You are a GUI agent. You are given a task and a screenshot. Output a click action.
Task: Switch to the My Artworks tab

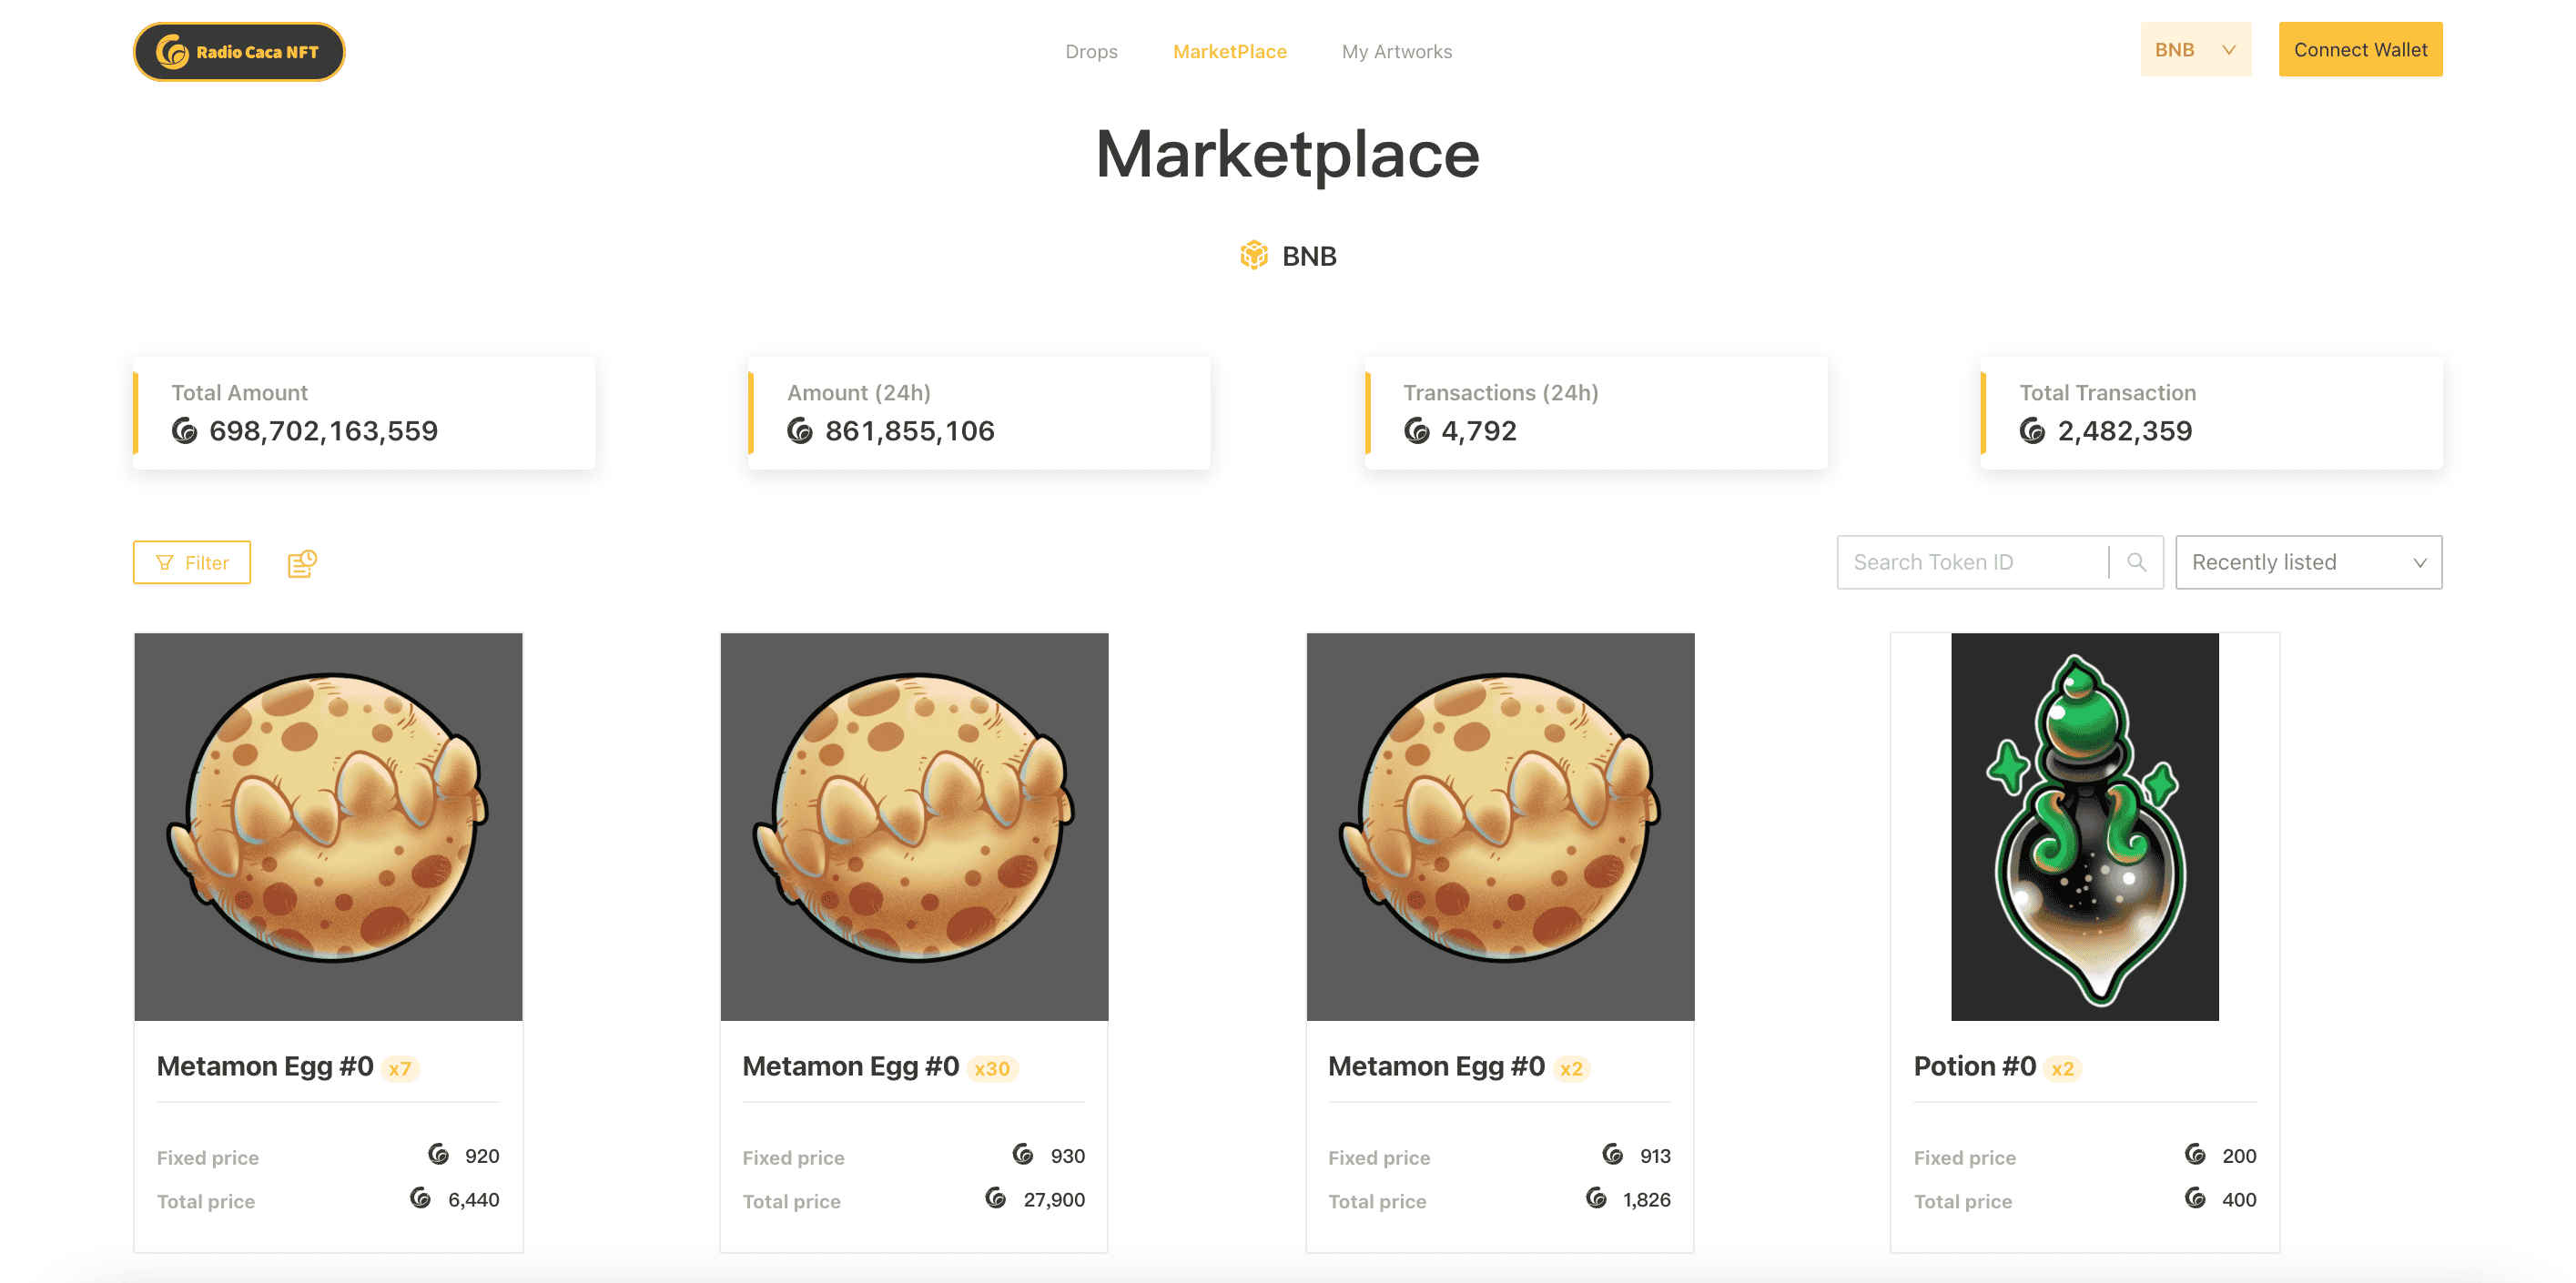point(1396,51)
